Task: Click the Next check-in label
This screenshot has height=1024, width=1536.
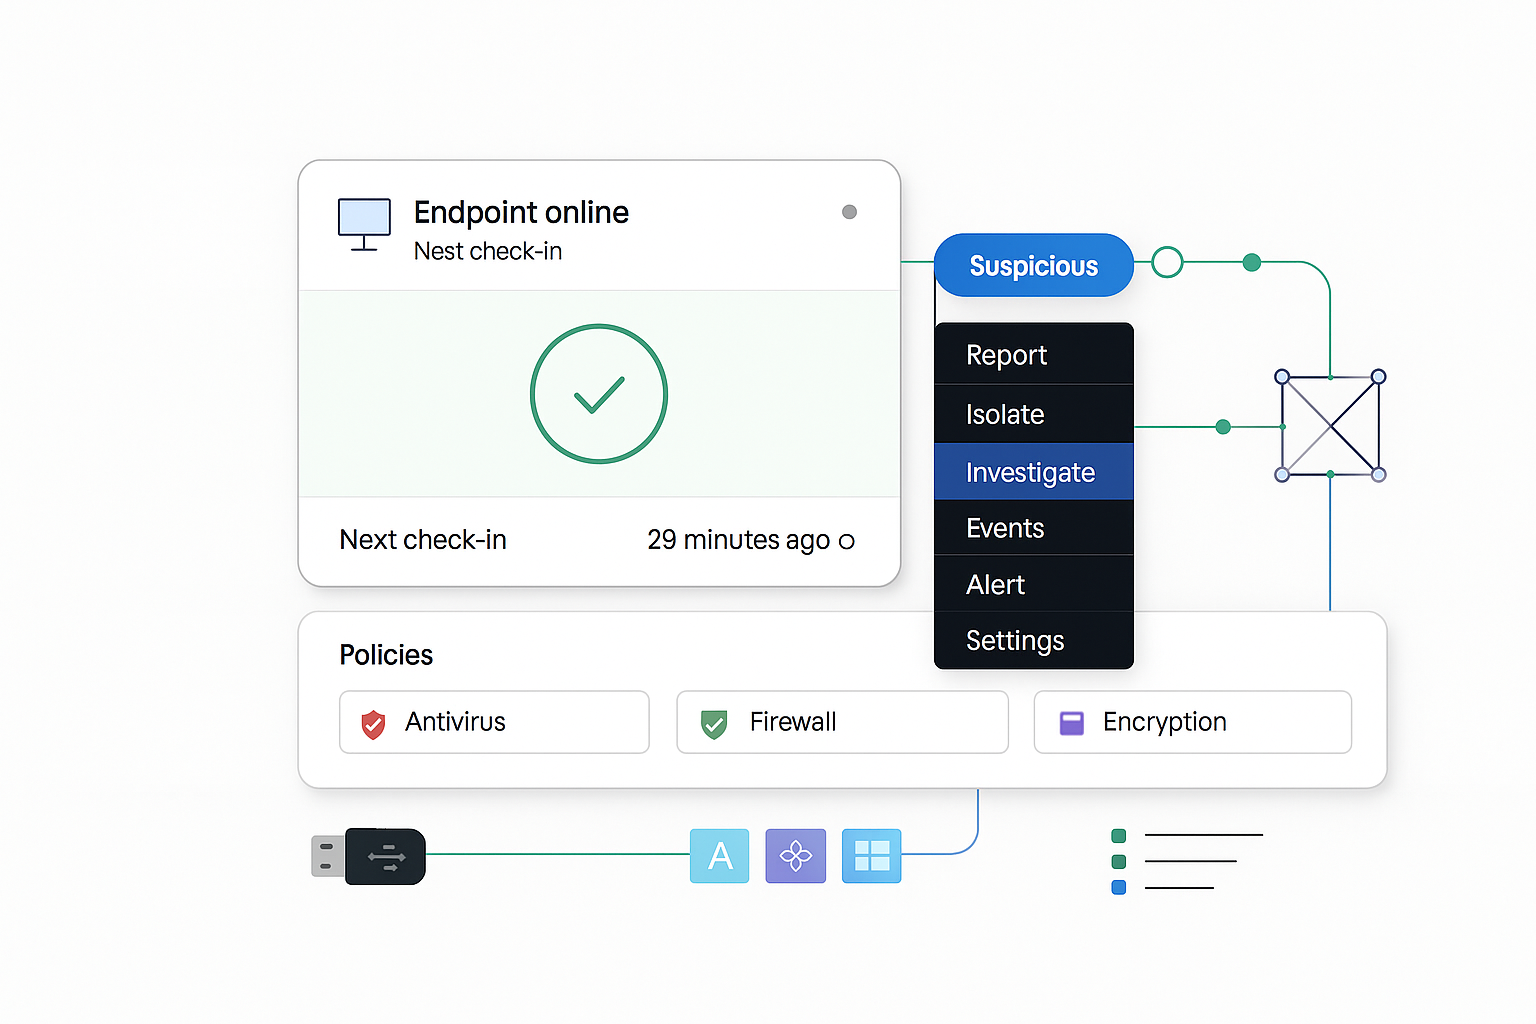Action: coord(423,540)
